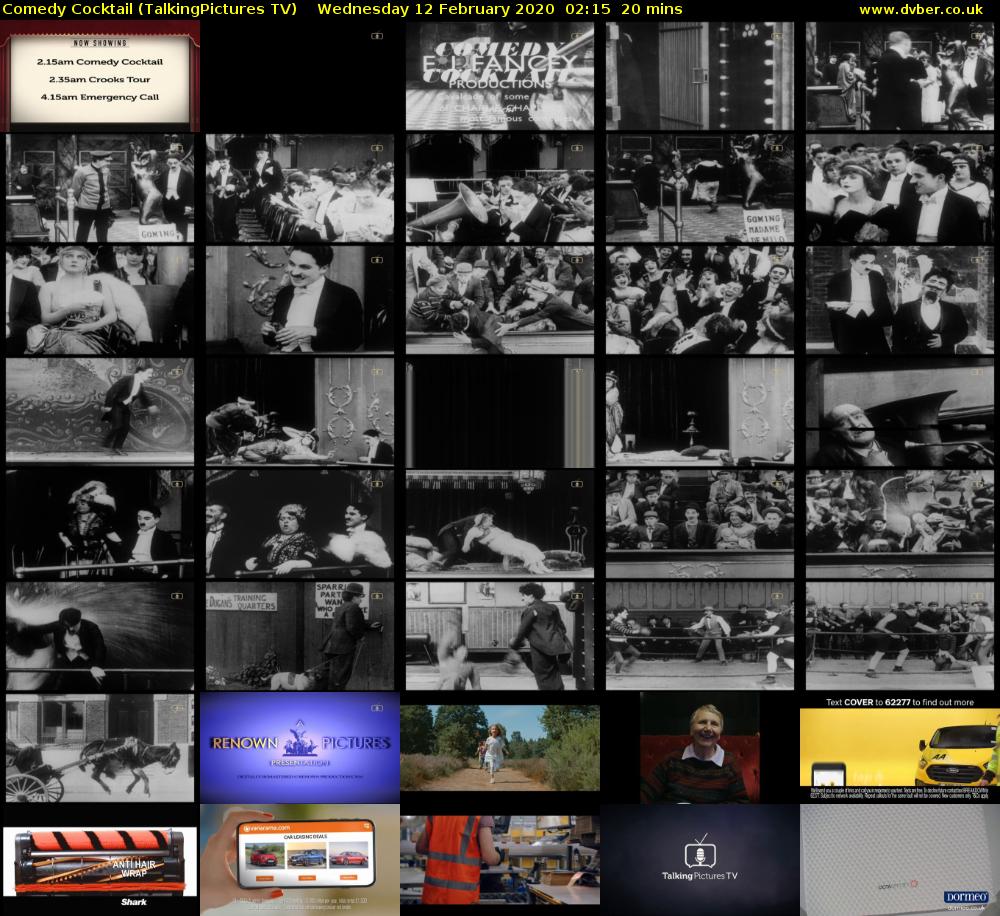Open the orange hi-vis vest worker thumbnail
The height and width of the screenshot is (916, 1000).
tap(500, 860)
